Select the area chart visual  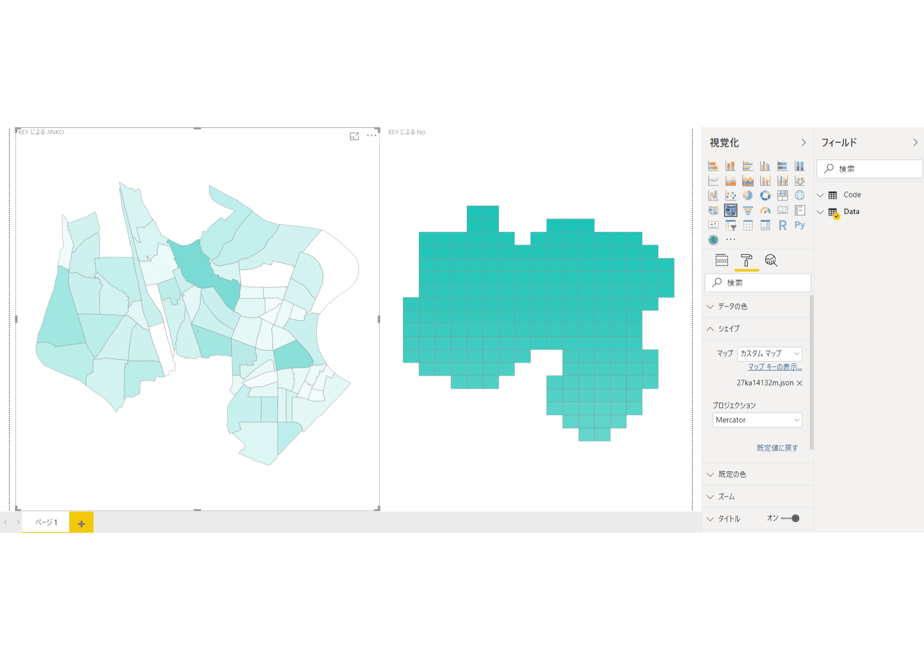pyautogui.click(x=730, y=180)
